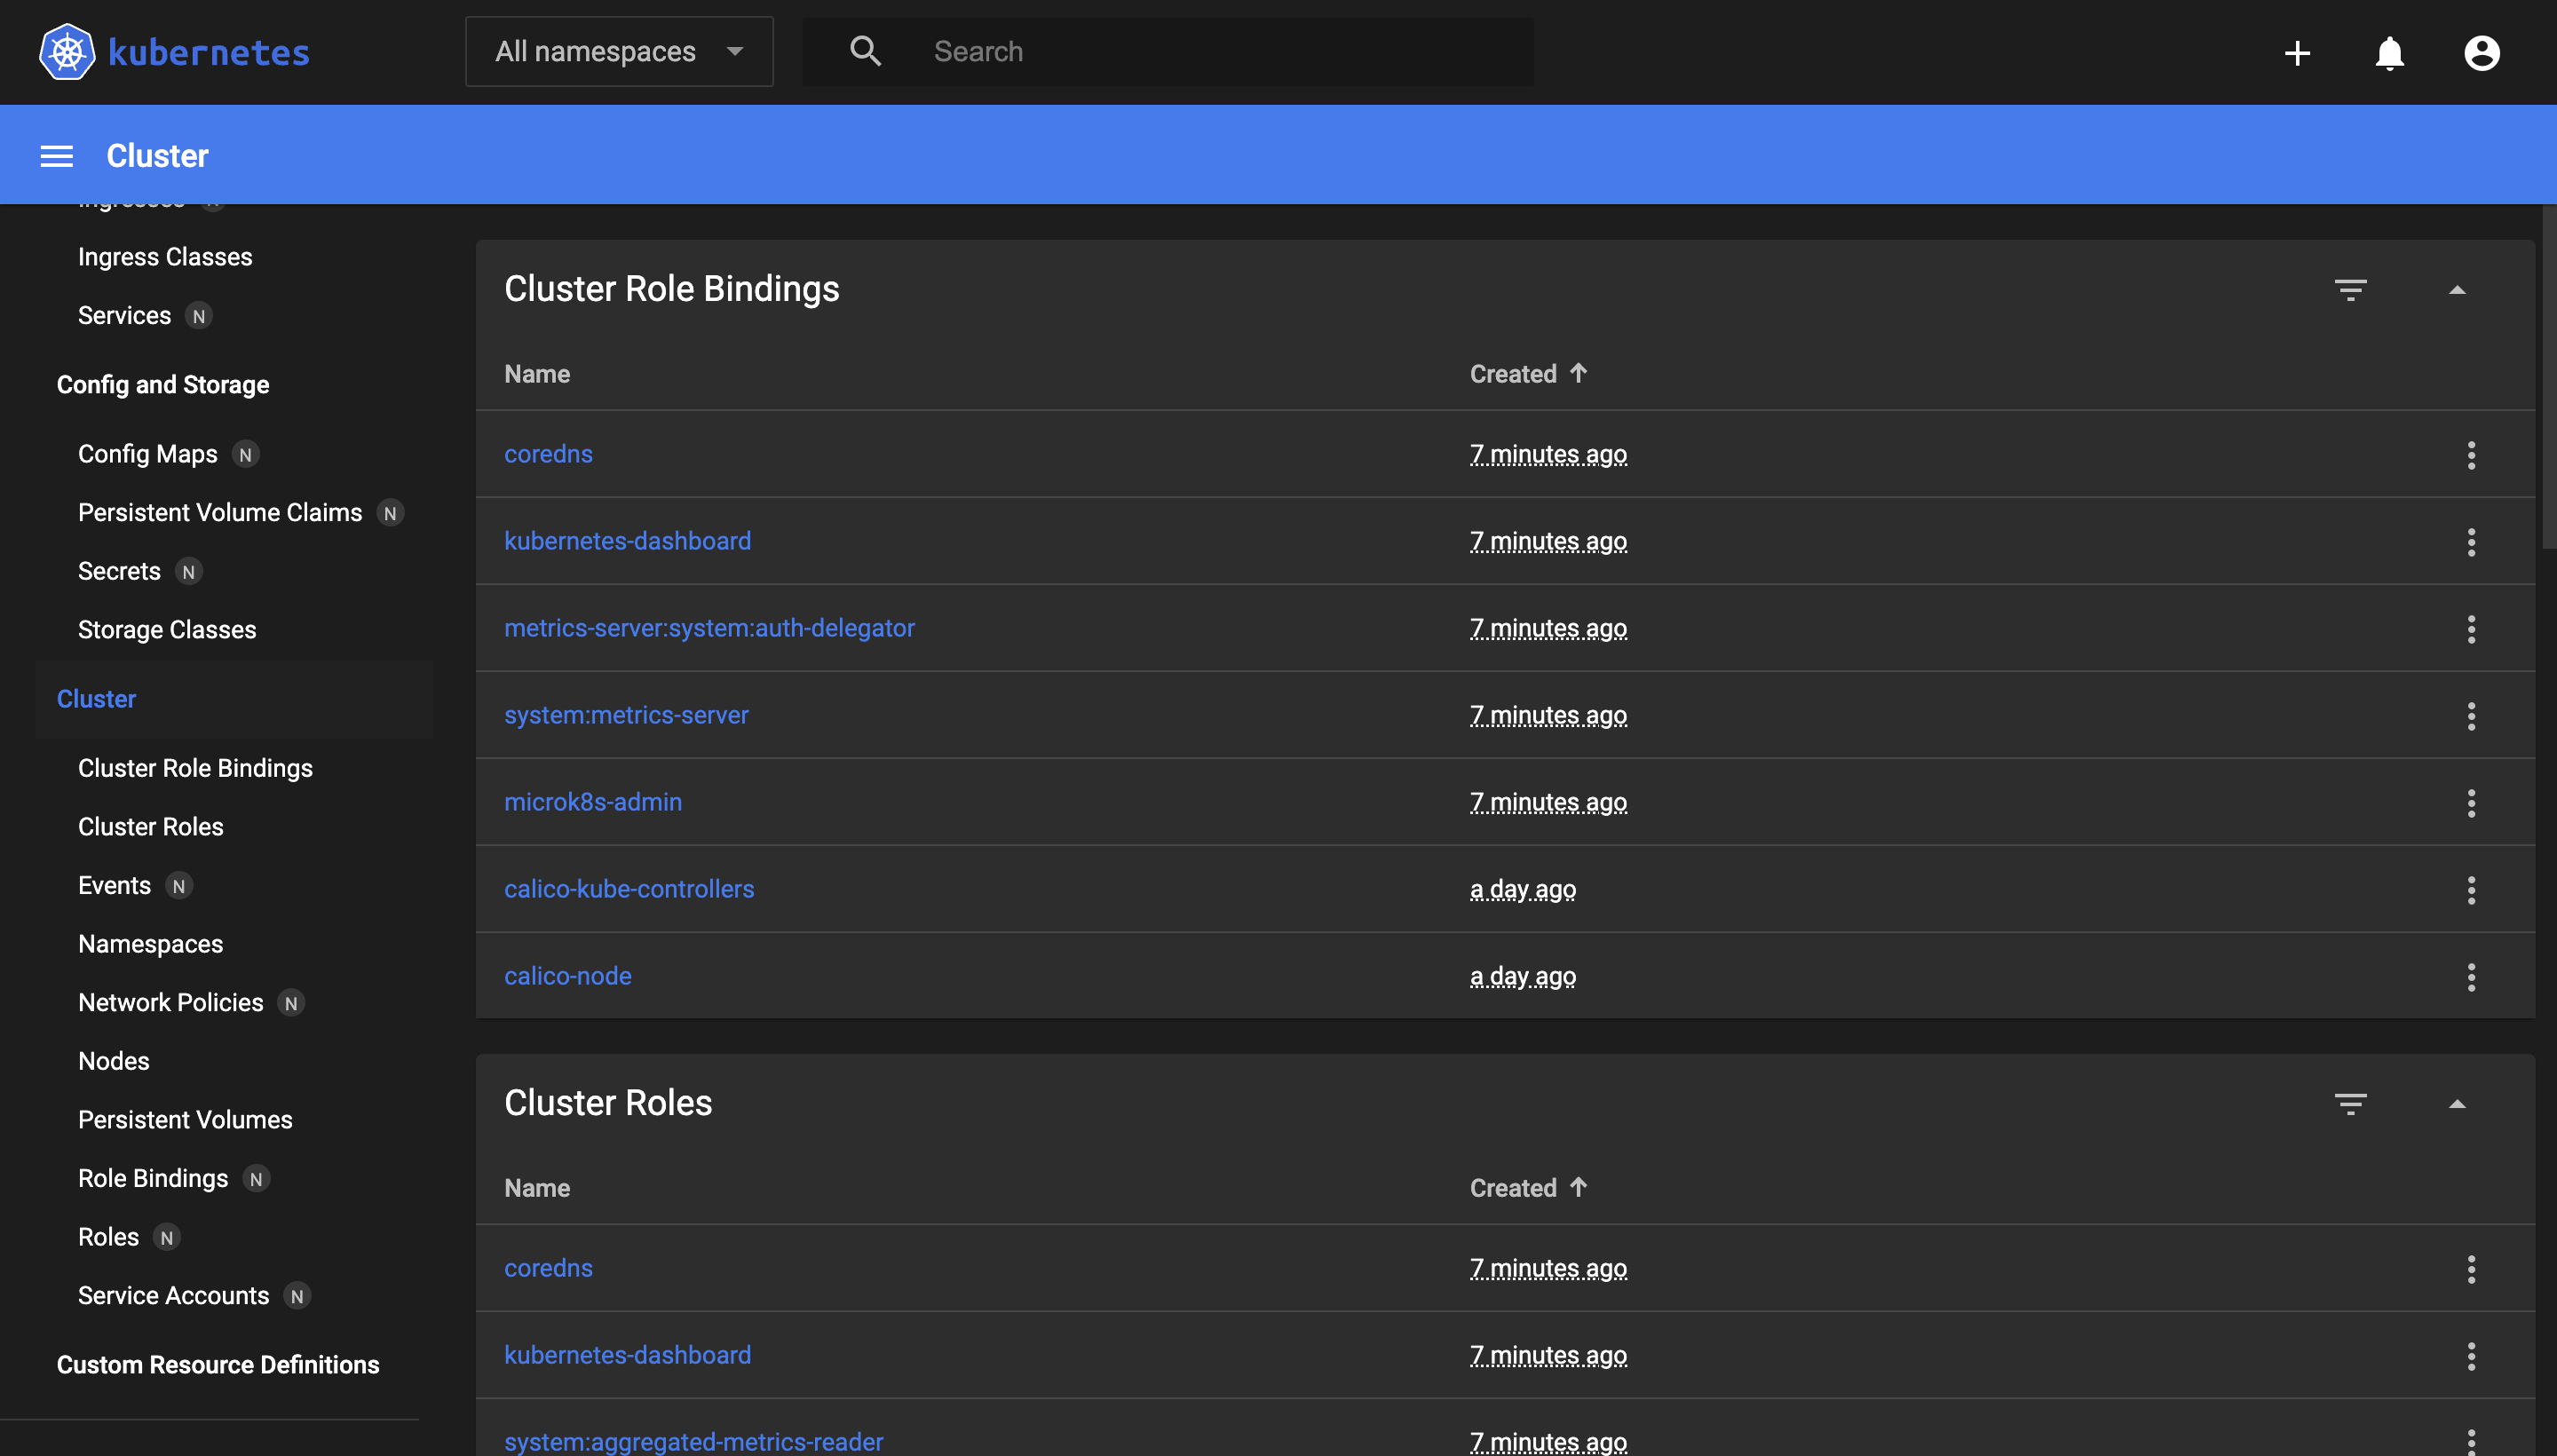This screenshot has width=2557, height=1456.
Task: Filter the Cluster Roles table
Action: [2350, 1104]
